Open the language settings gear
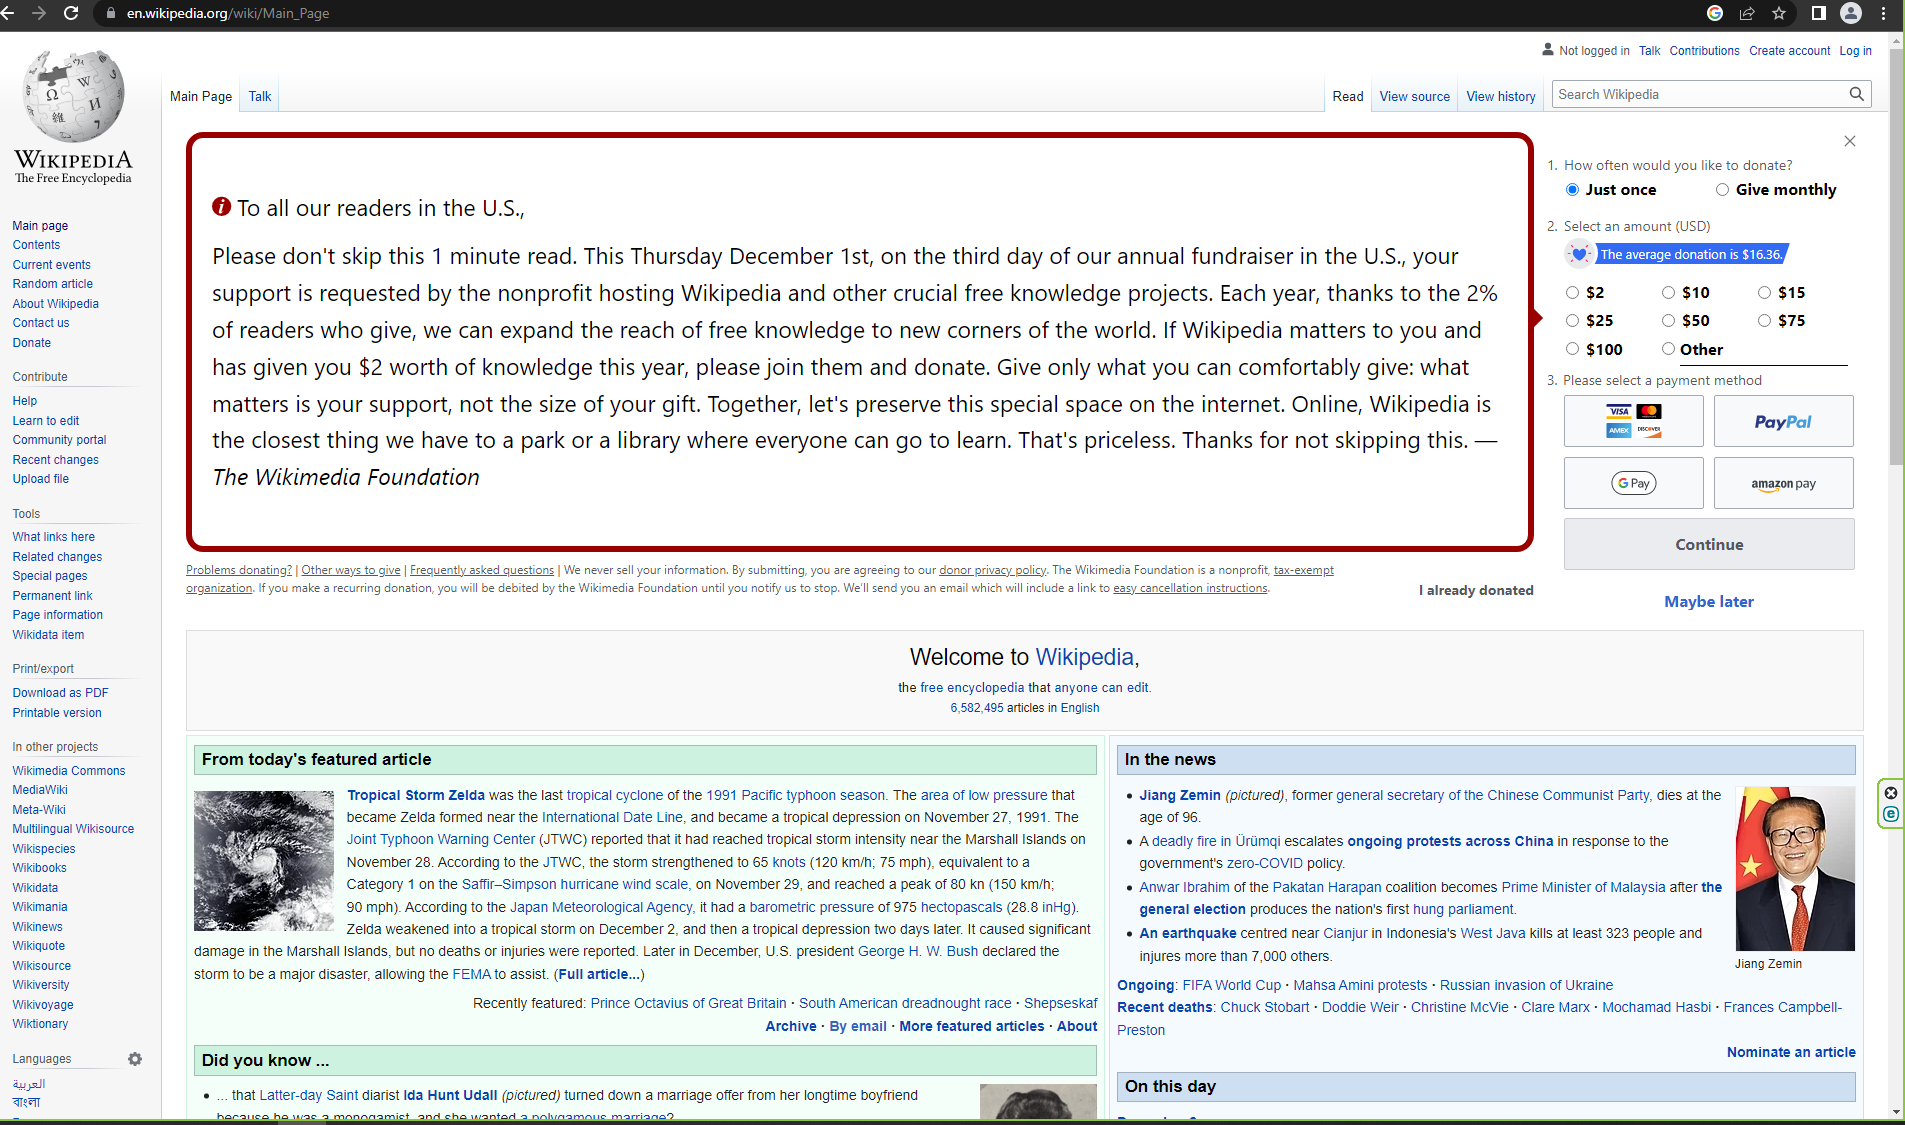Image resolution: width=1905 pixels, height=1125 pixels. (135, 1059)
